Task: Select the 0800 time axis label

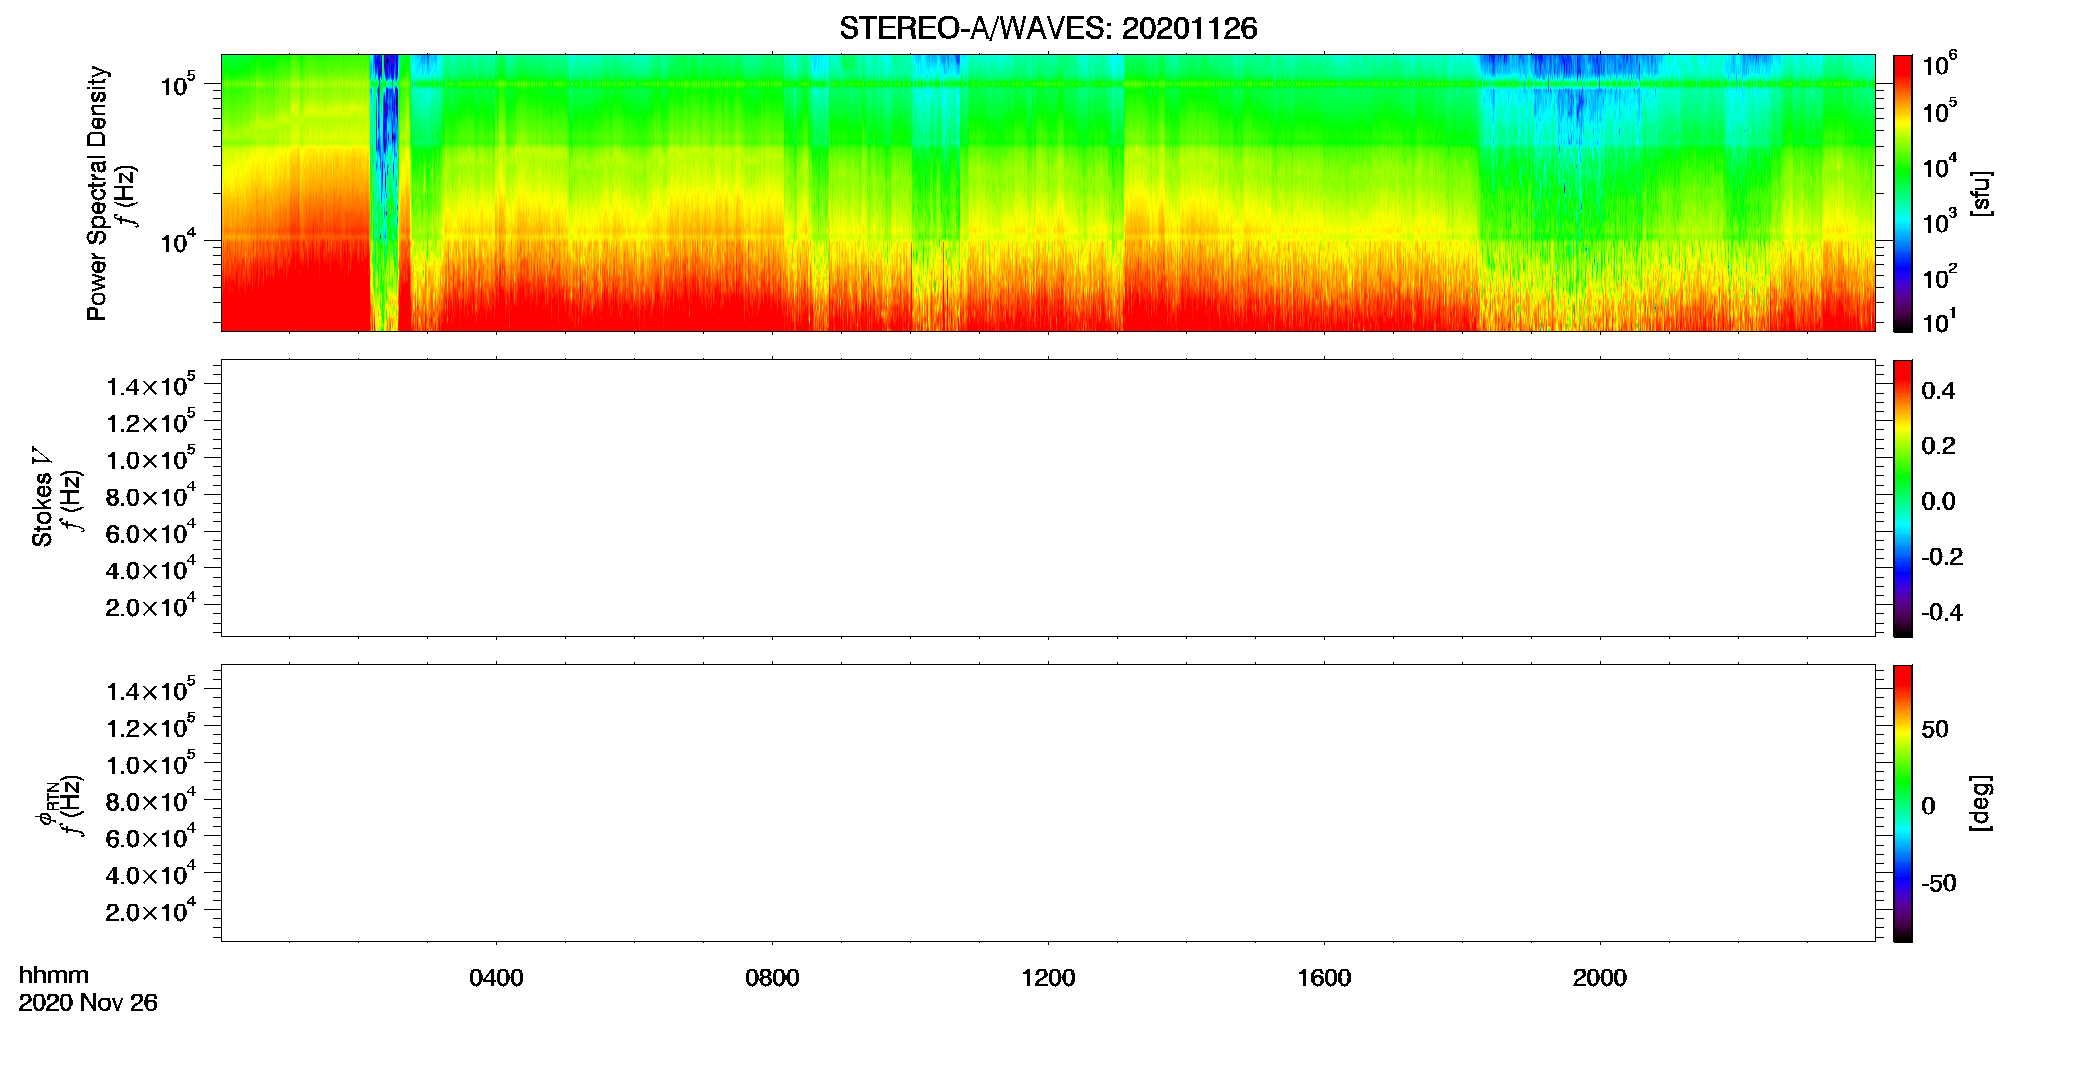Action: pos(772,978)
